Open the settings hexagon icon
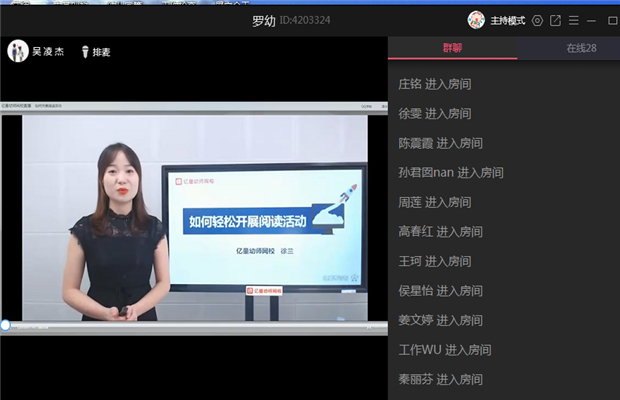This screenshot has height=400, width=620. pos(538,20)
